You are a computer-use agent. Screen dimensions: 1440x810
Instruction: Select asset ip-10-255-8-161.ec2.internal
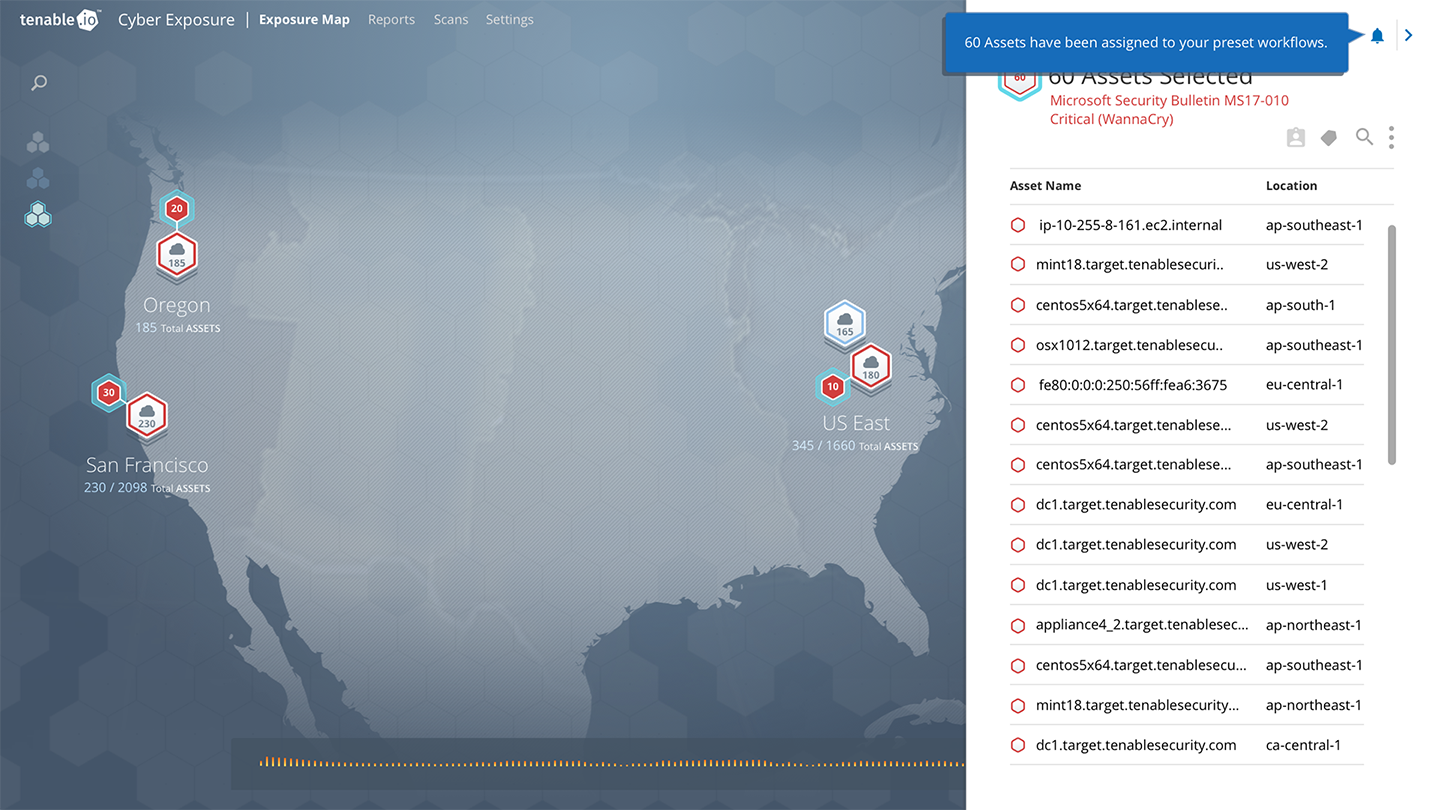pyautogui.click(x=1130, y=225)
